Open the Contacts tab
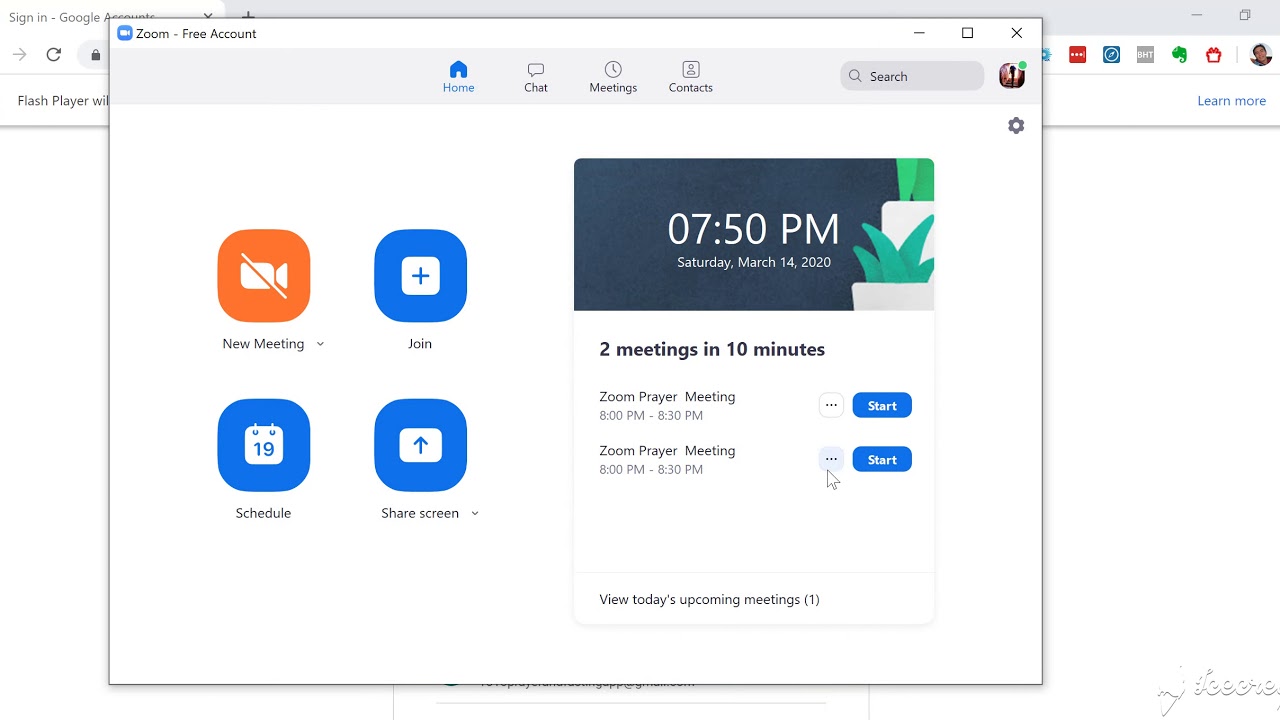This screenshot has height=720, width=1280. click(691, 77)
